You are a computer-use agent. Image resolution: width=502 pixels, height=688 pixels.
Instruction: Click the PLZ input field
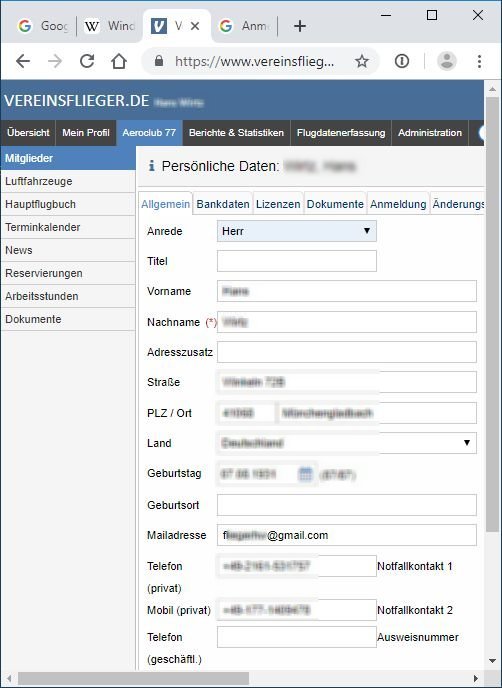(x=246, y=413)
